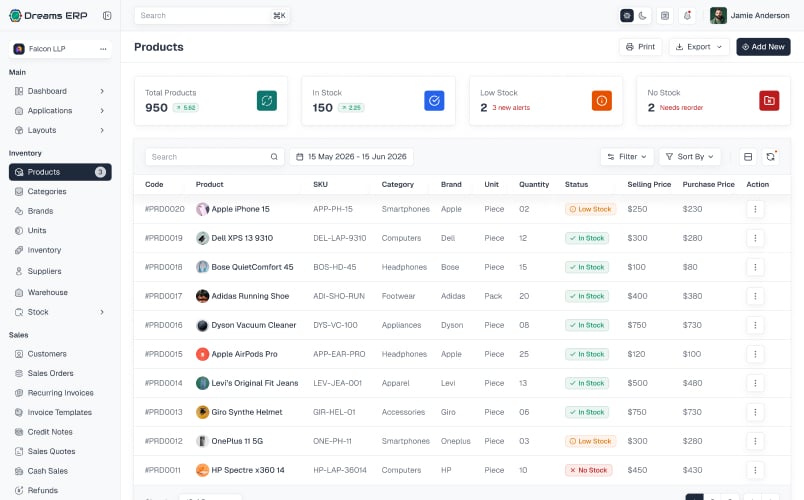Expand the Dashboard menu in sidebar

(x=60, y=91)
